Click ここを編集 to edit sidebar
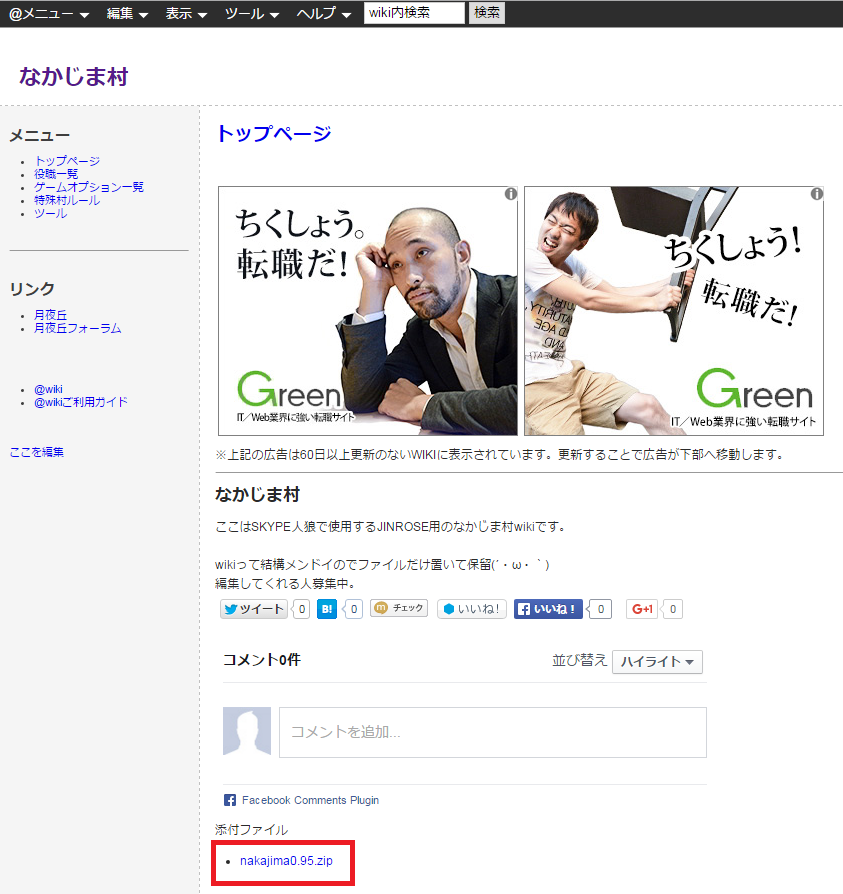Image resolution: width=843 pixels, height=894 pixels. [36, 452]
